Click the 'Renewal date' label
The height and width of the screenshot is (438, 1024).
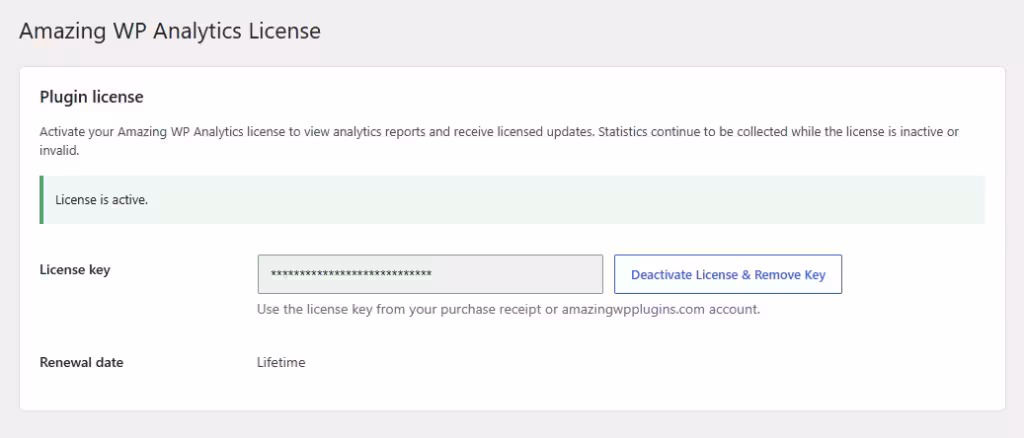[x=82, y=362]
